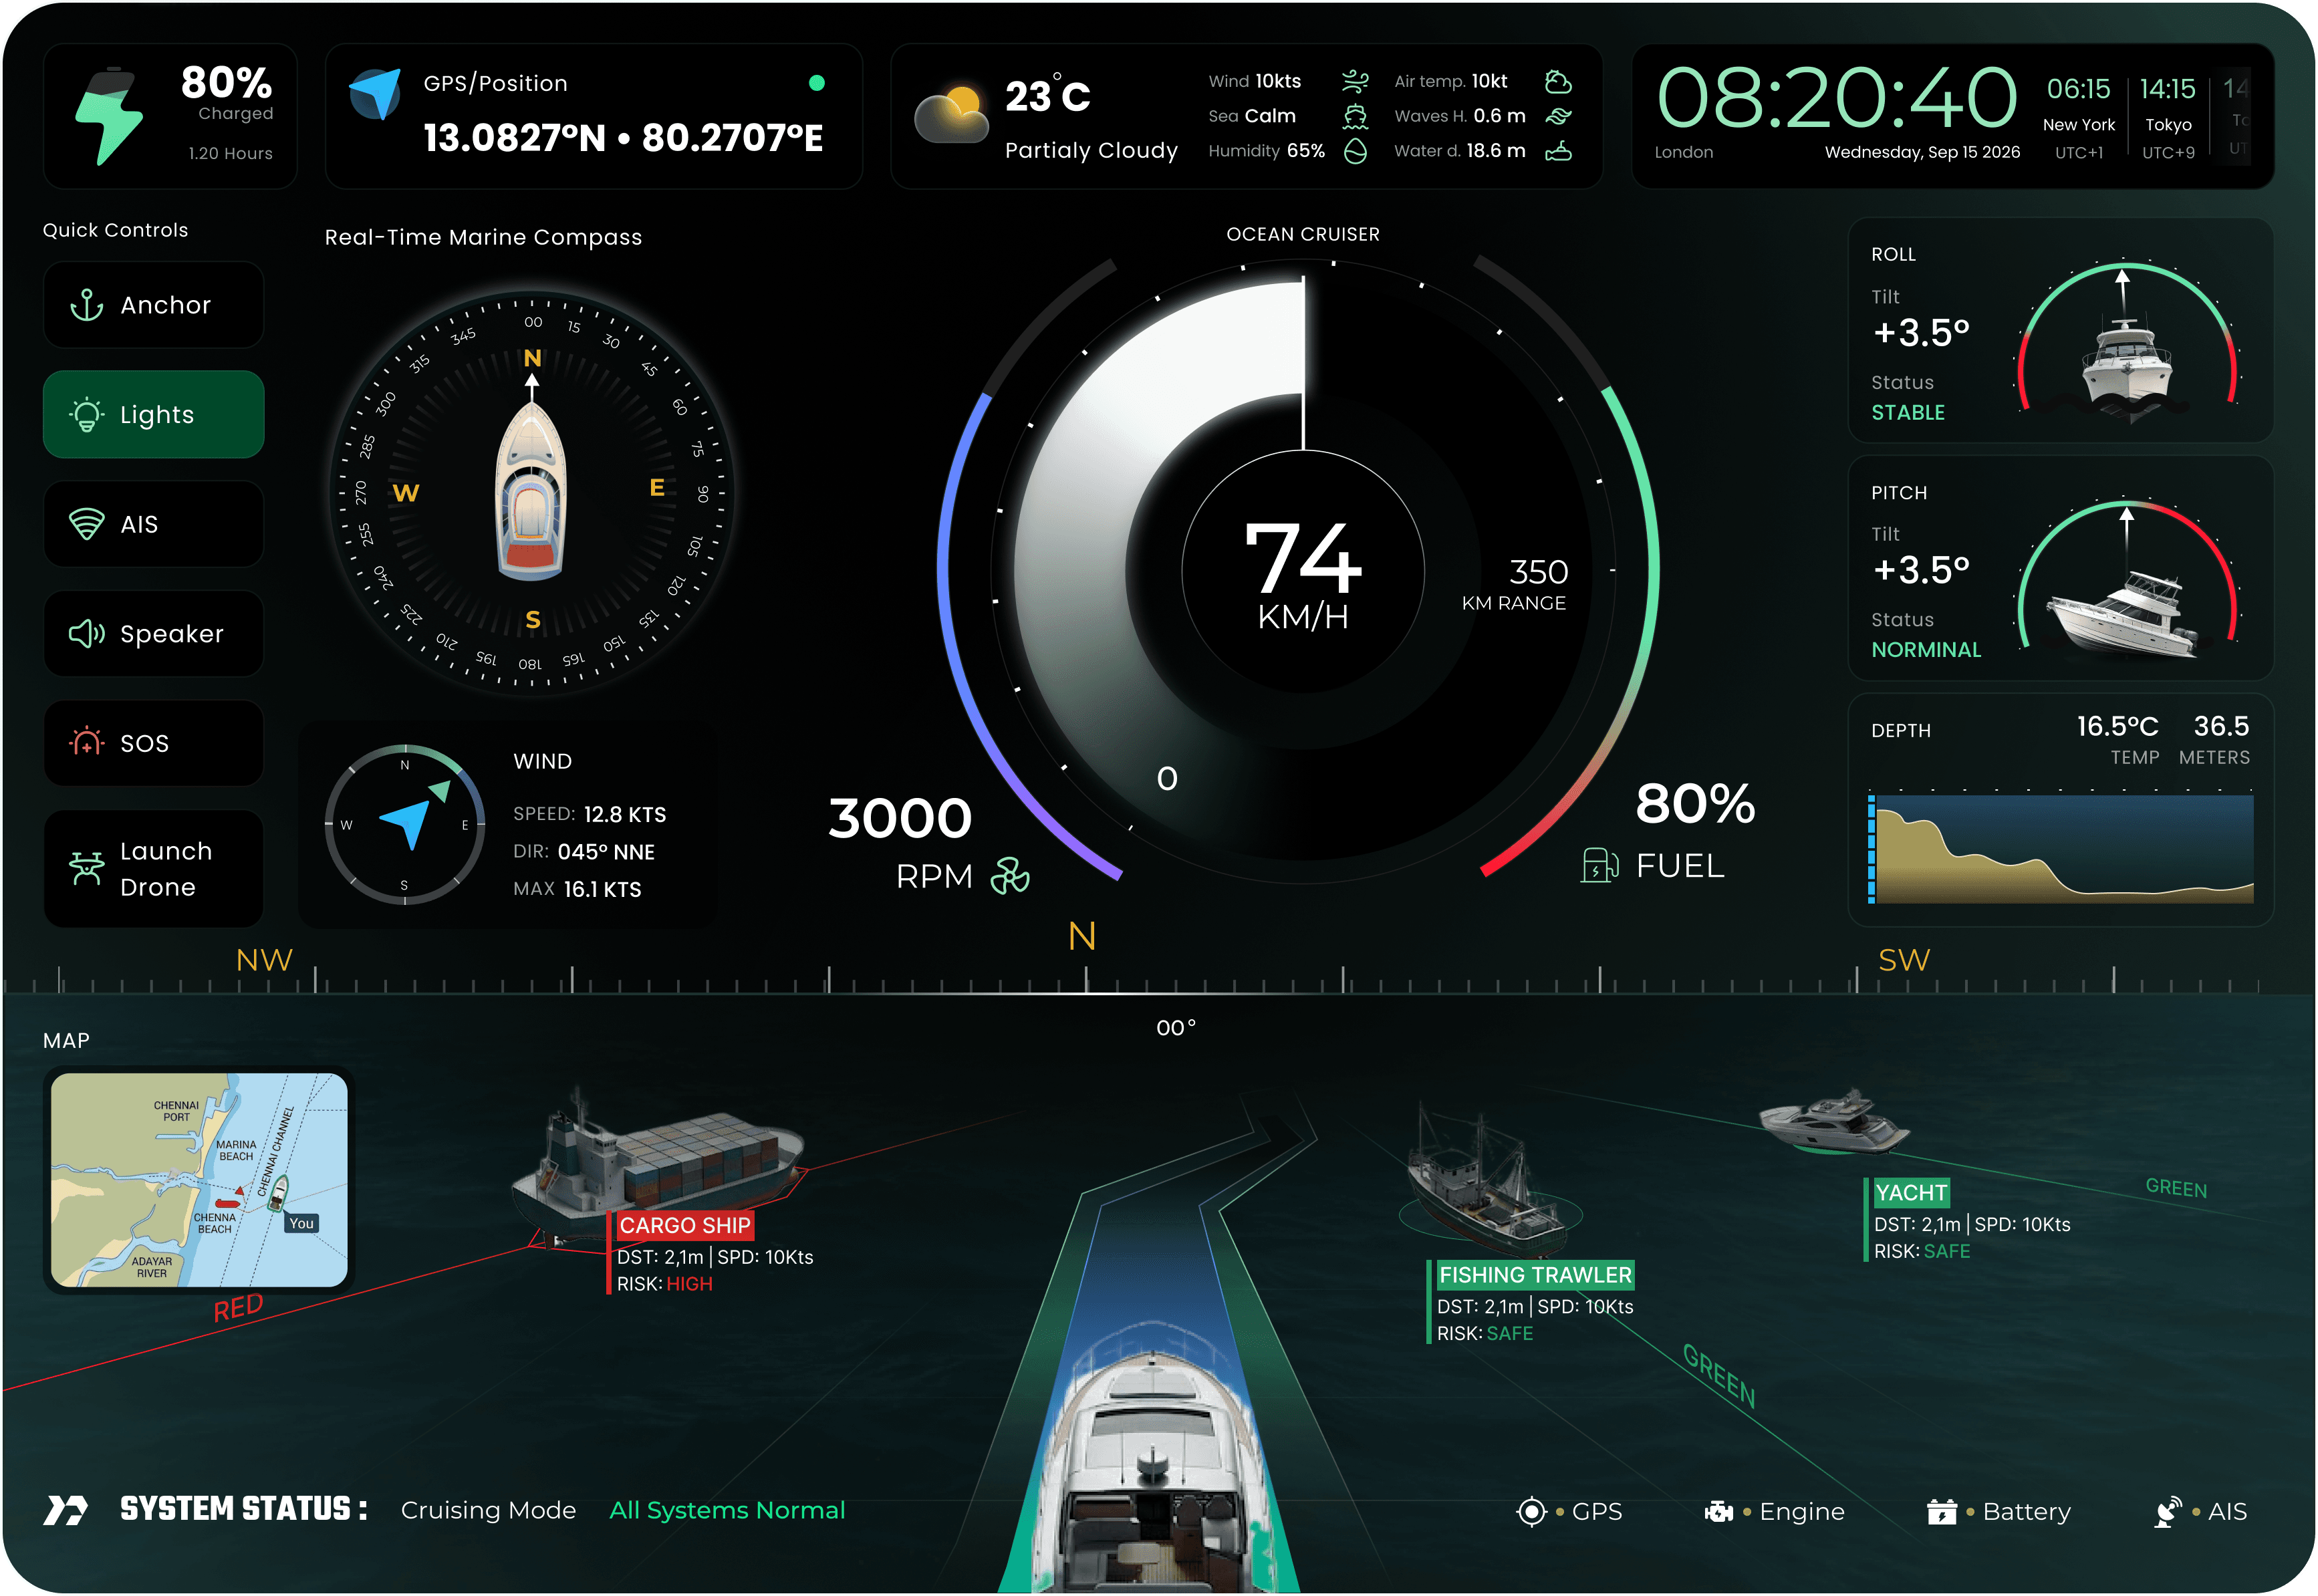Enable the AIS quick control
Viewport: 2318px width, 1596px height.
point(153,524)
